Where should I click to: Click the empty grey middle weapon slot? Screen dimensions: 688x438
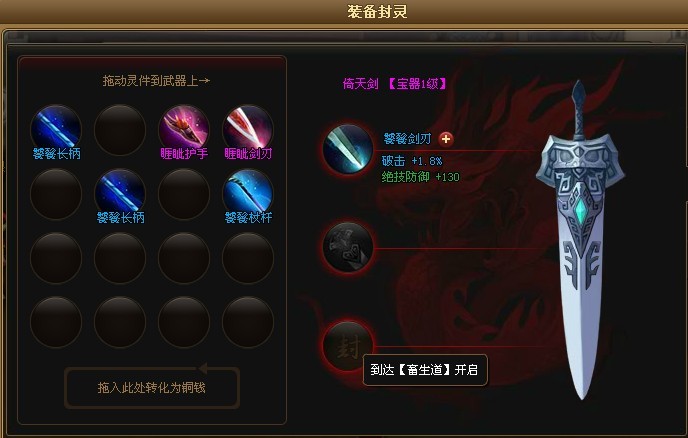tap(348, 248)
